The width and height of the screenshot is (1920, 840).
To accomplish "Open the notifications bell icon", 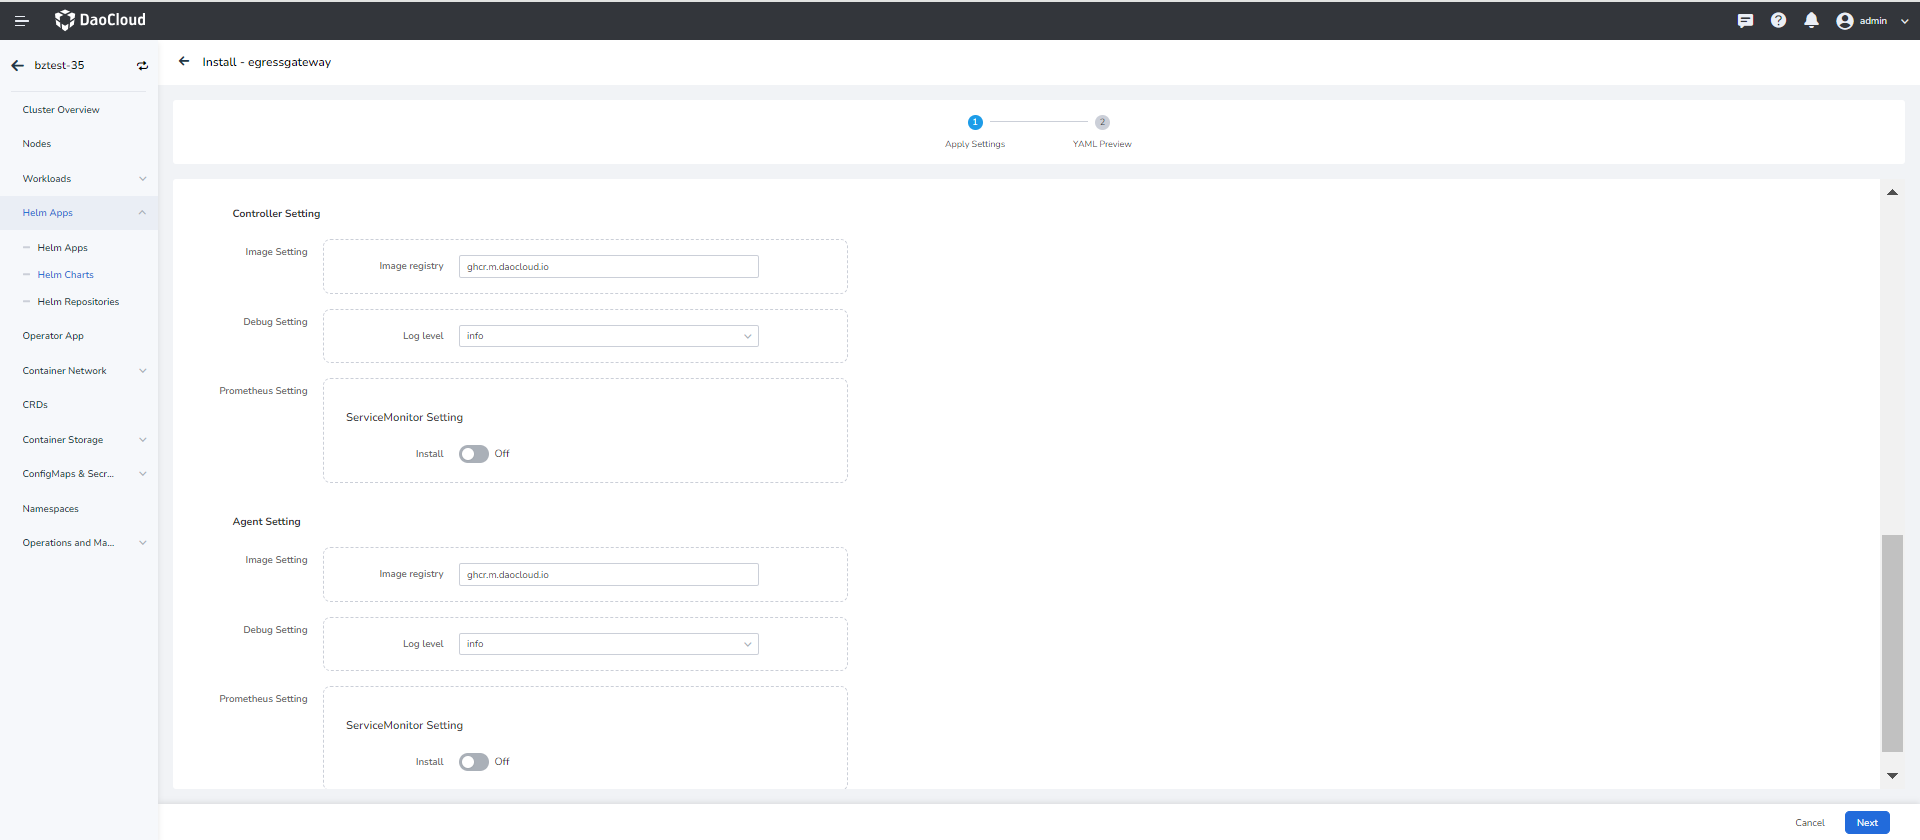I will pos(1811,20).
